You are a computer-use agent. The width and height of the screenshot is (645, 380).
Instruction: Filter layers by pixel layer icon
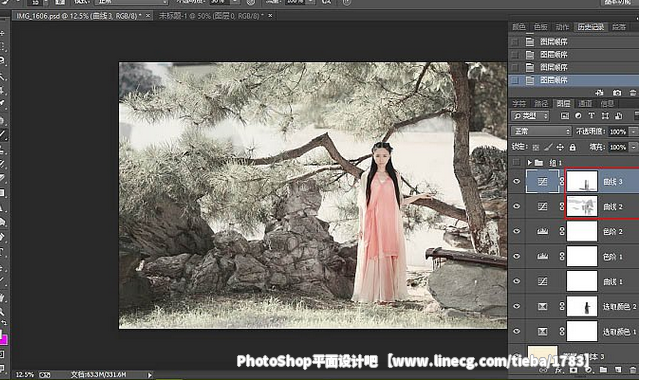565,116
